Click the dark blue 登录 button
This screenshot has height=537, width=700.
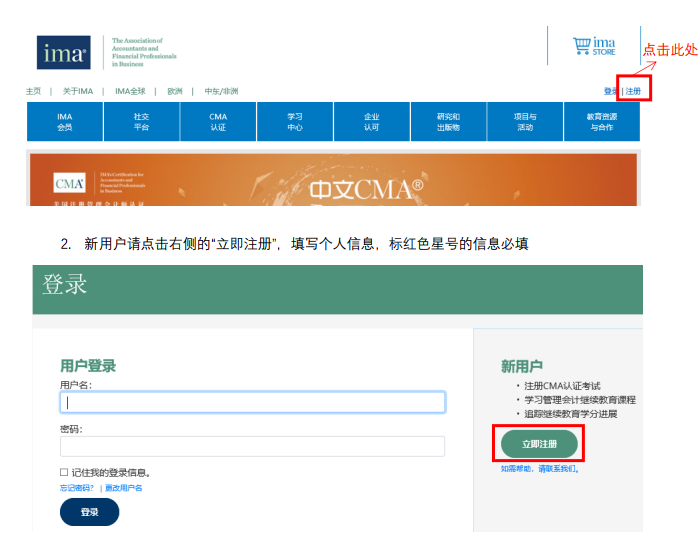tap(90, 512)
